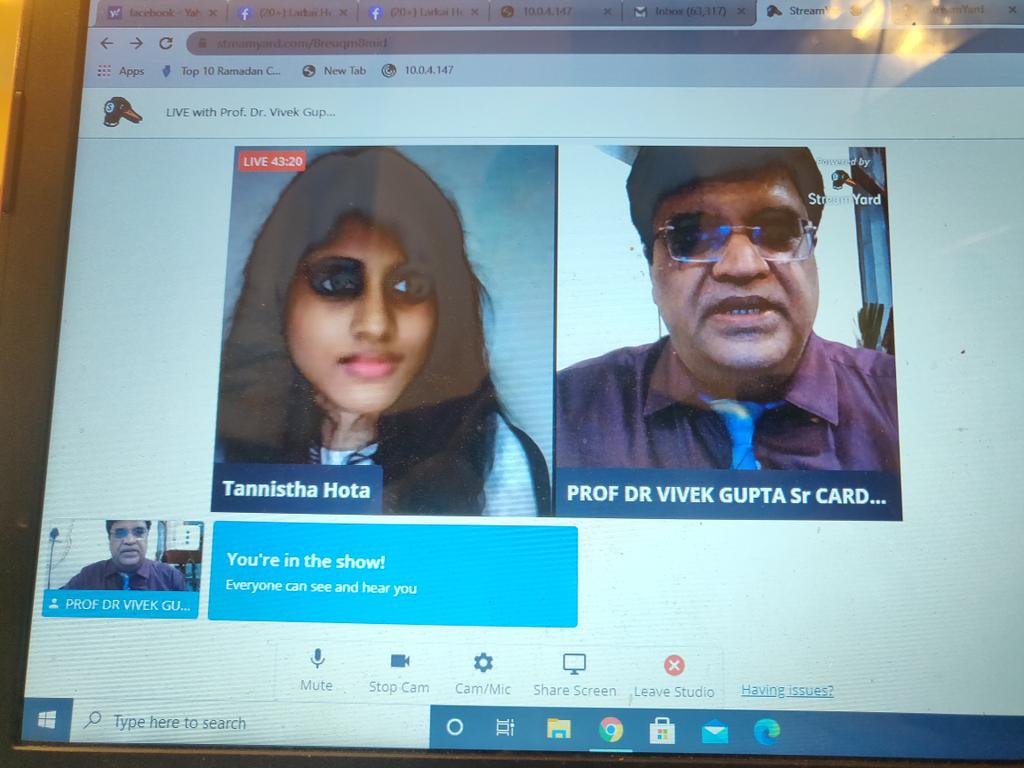This screenshot has width=1024, height=768.
Task: Open Cortana circle icon on the taskbar
Action: click(x=455, y=726)
